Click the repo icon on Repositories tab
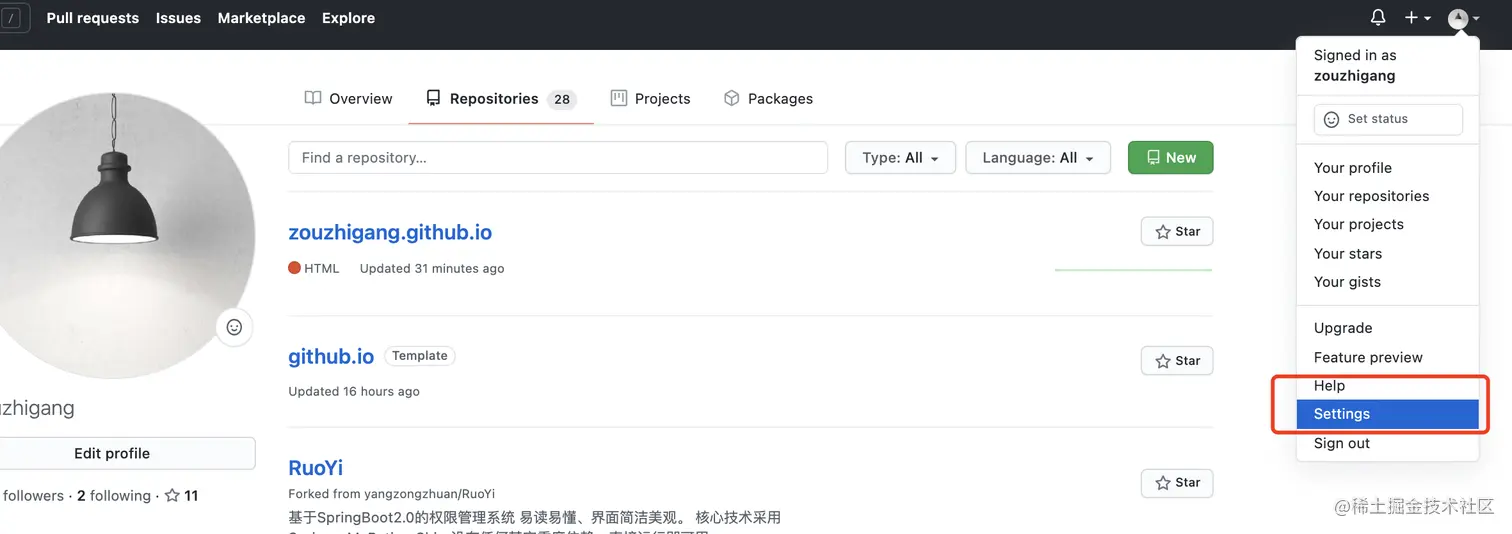This screenshot has height=534, width=1512. pyautogui.click(x=433, y=98)
